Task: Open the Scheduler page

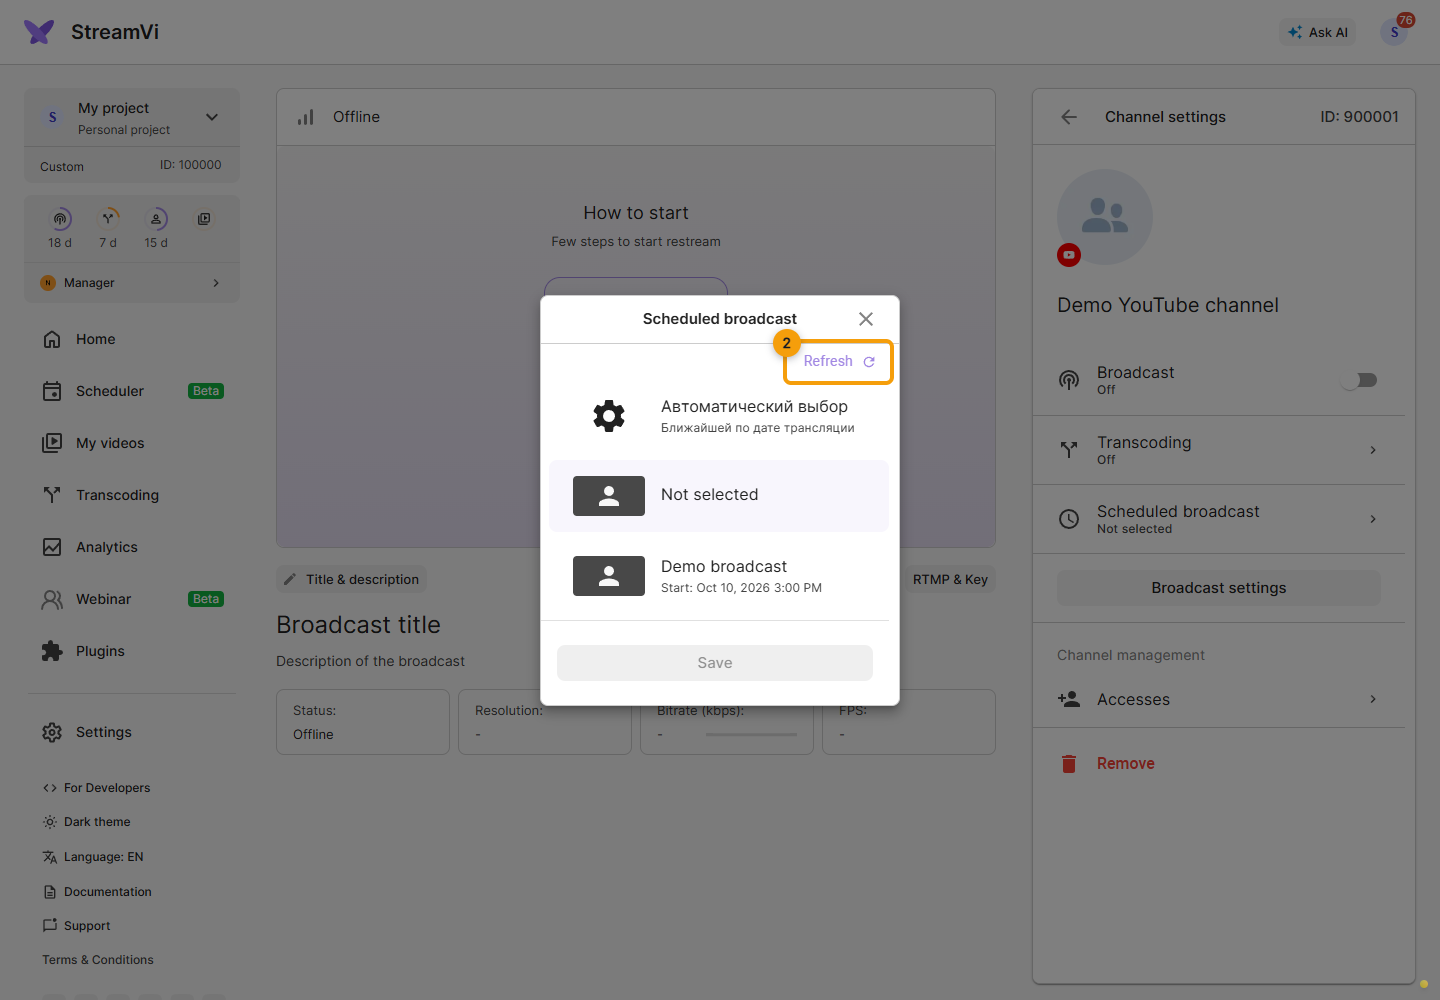Action: 132,391
